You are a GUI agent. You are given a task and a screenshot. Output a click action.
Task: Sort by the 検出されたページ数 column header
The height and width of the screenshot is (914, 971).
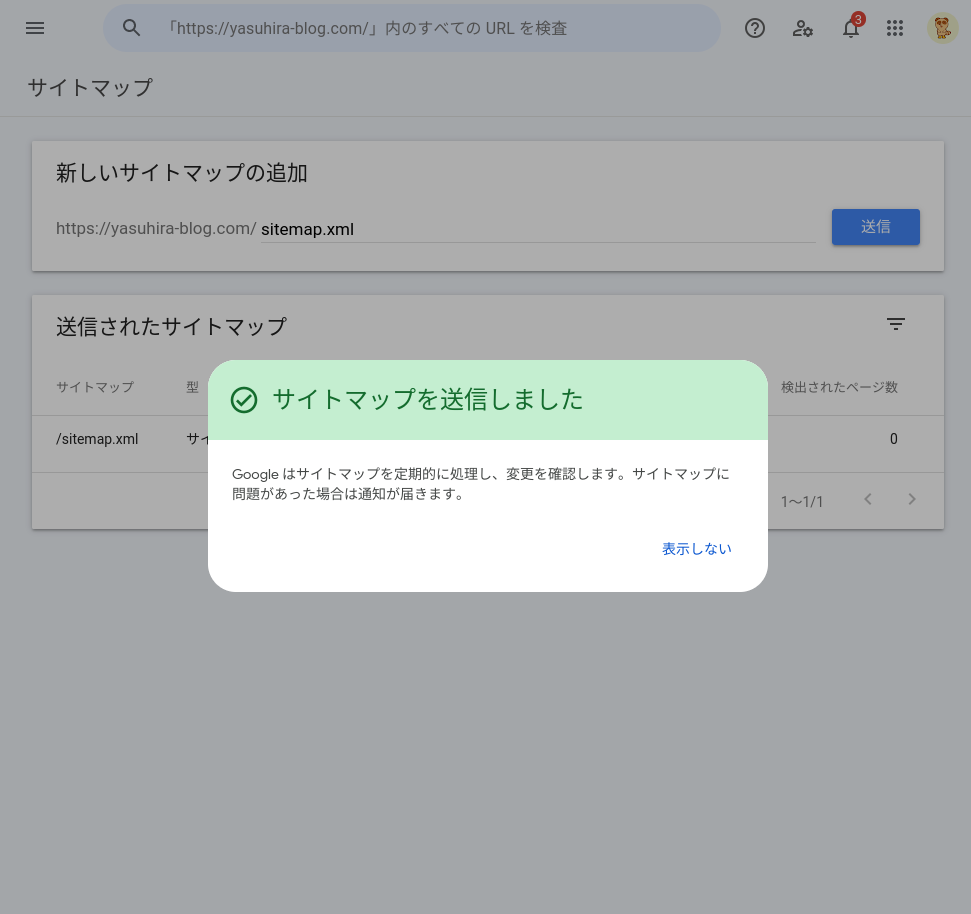click(x=839, y=387)
